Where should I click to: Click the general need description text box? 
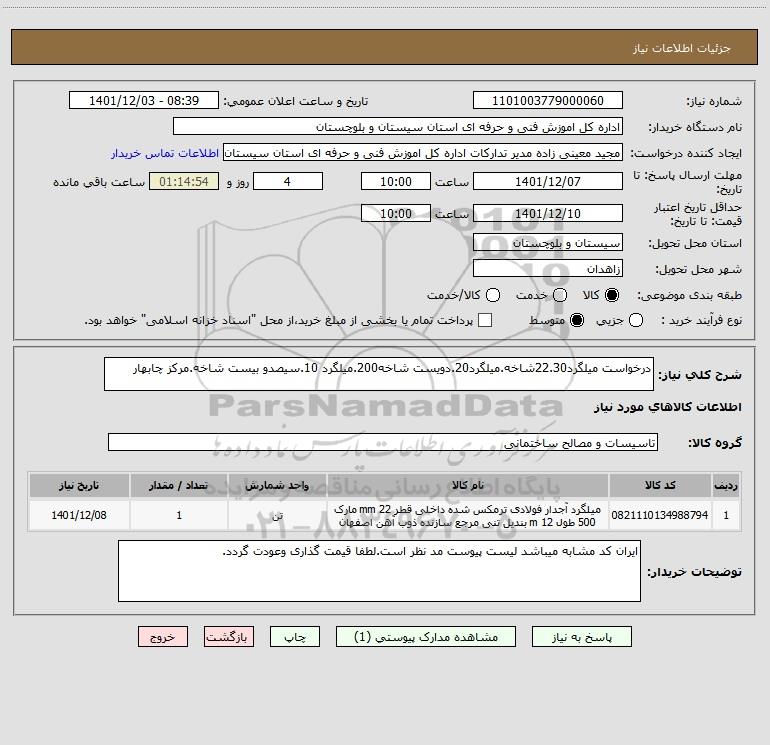click(x=379, y=374)
